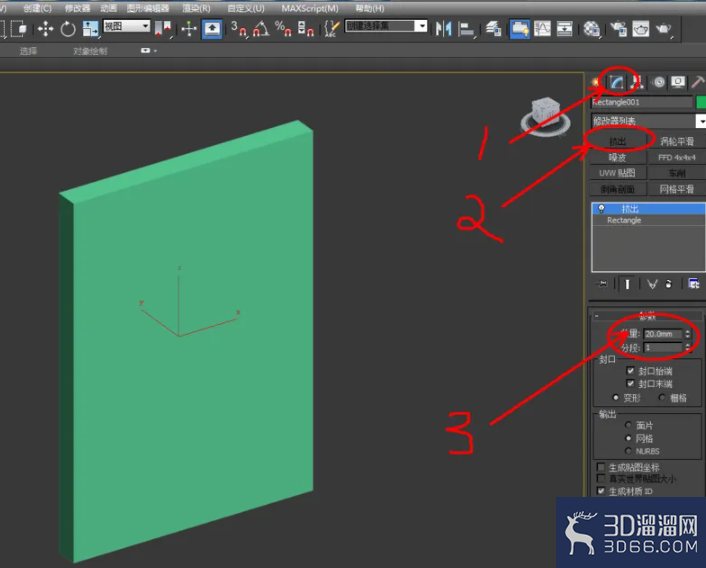Select 面片 output radio button
706x568 pixels.
[x=628, y=425]
